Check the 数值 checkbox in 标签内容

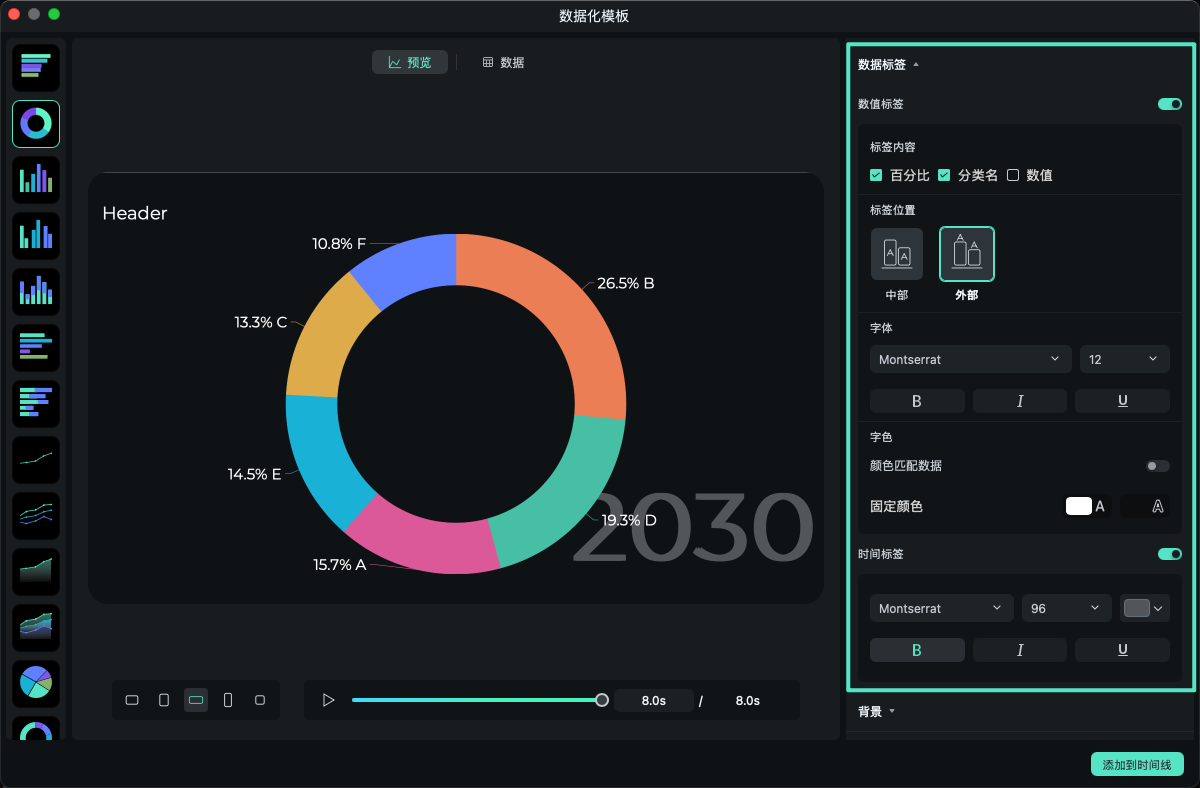point(1015,175)
